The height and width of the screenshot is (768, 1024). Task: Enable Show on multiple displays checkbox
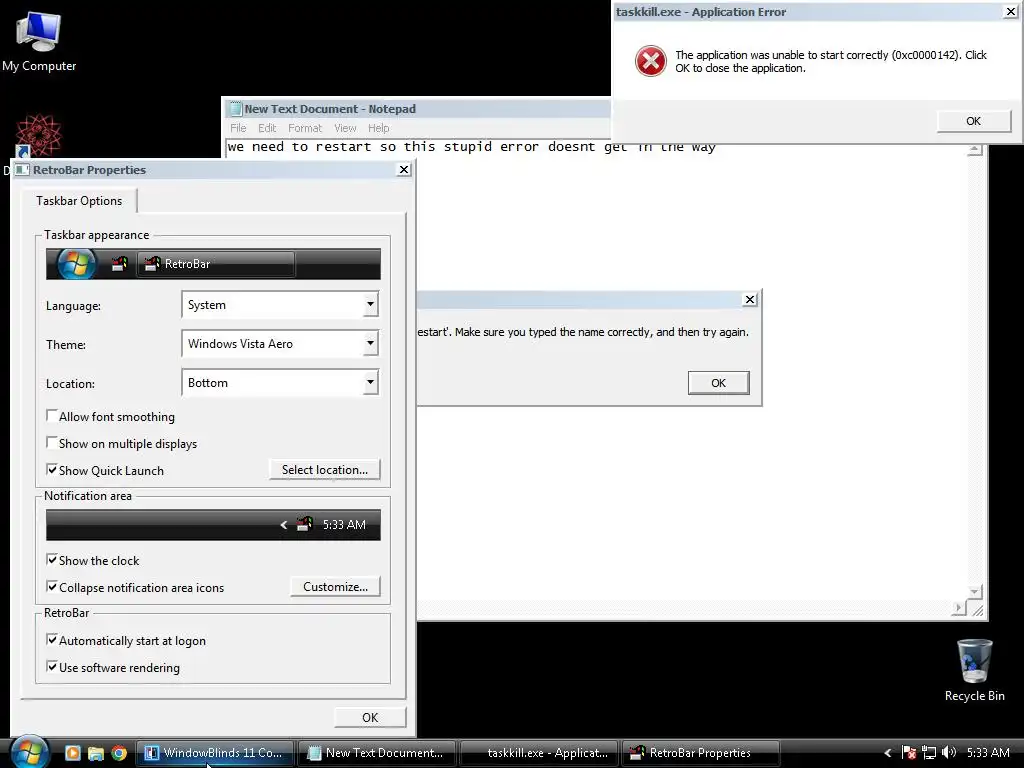[52, 443]
